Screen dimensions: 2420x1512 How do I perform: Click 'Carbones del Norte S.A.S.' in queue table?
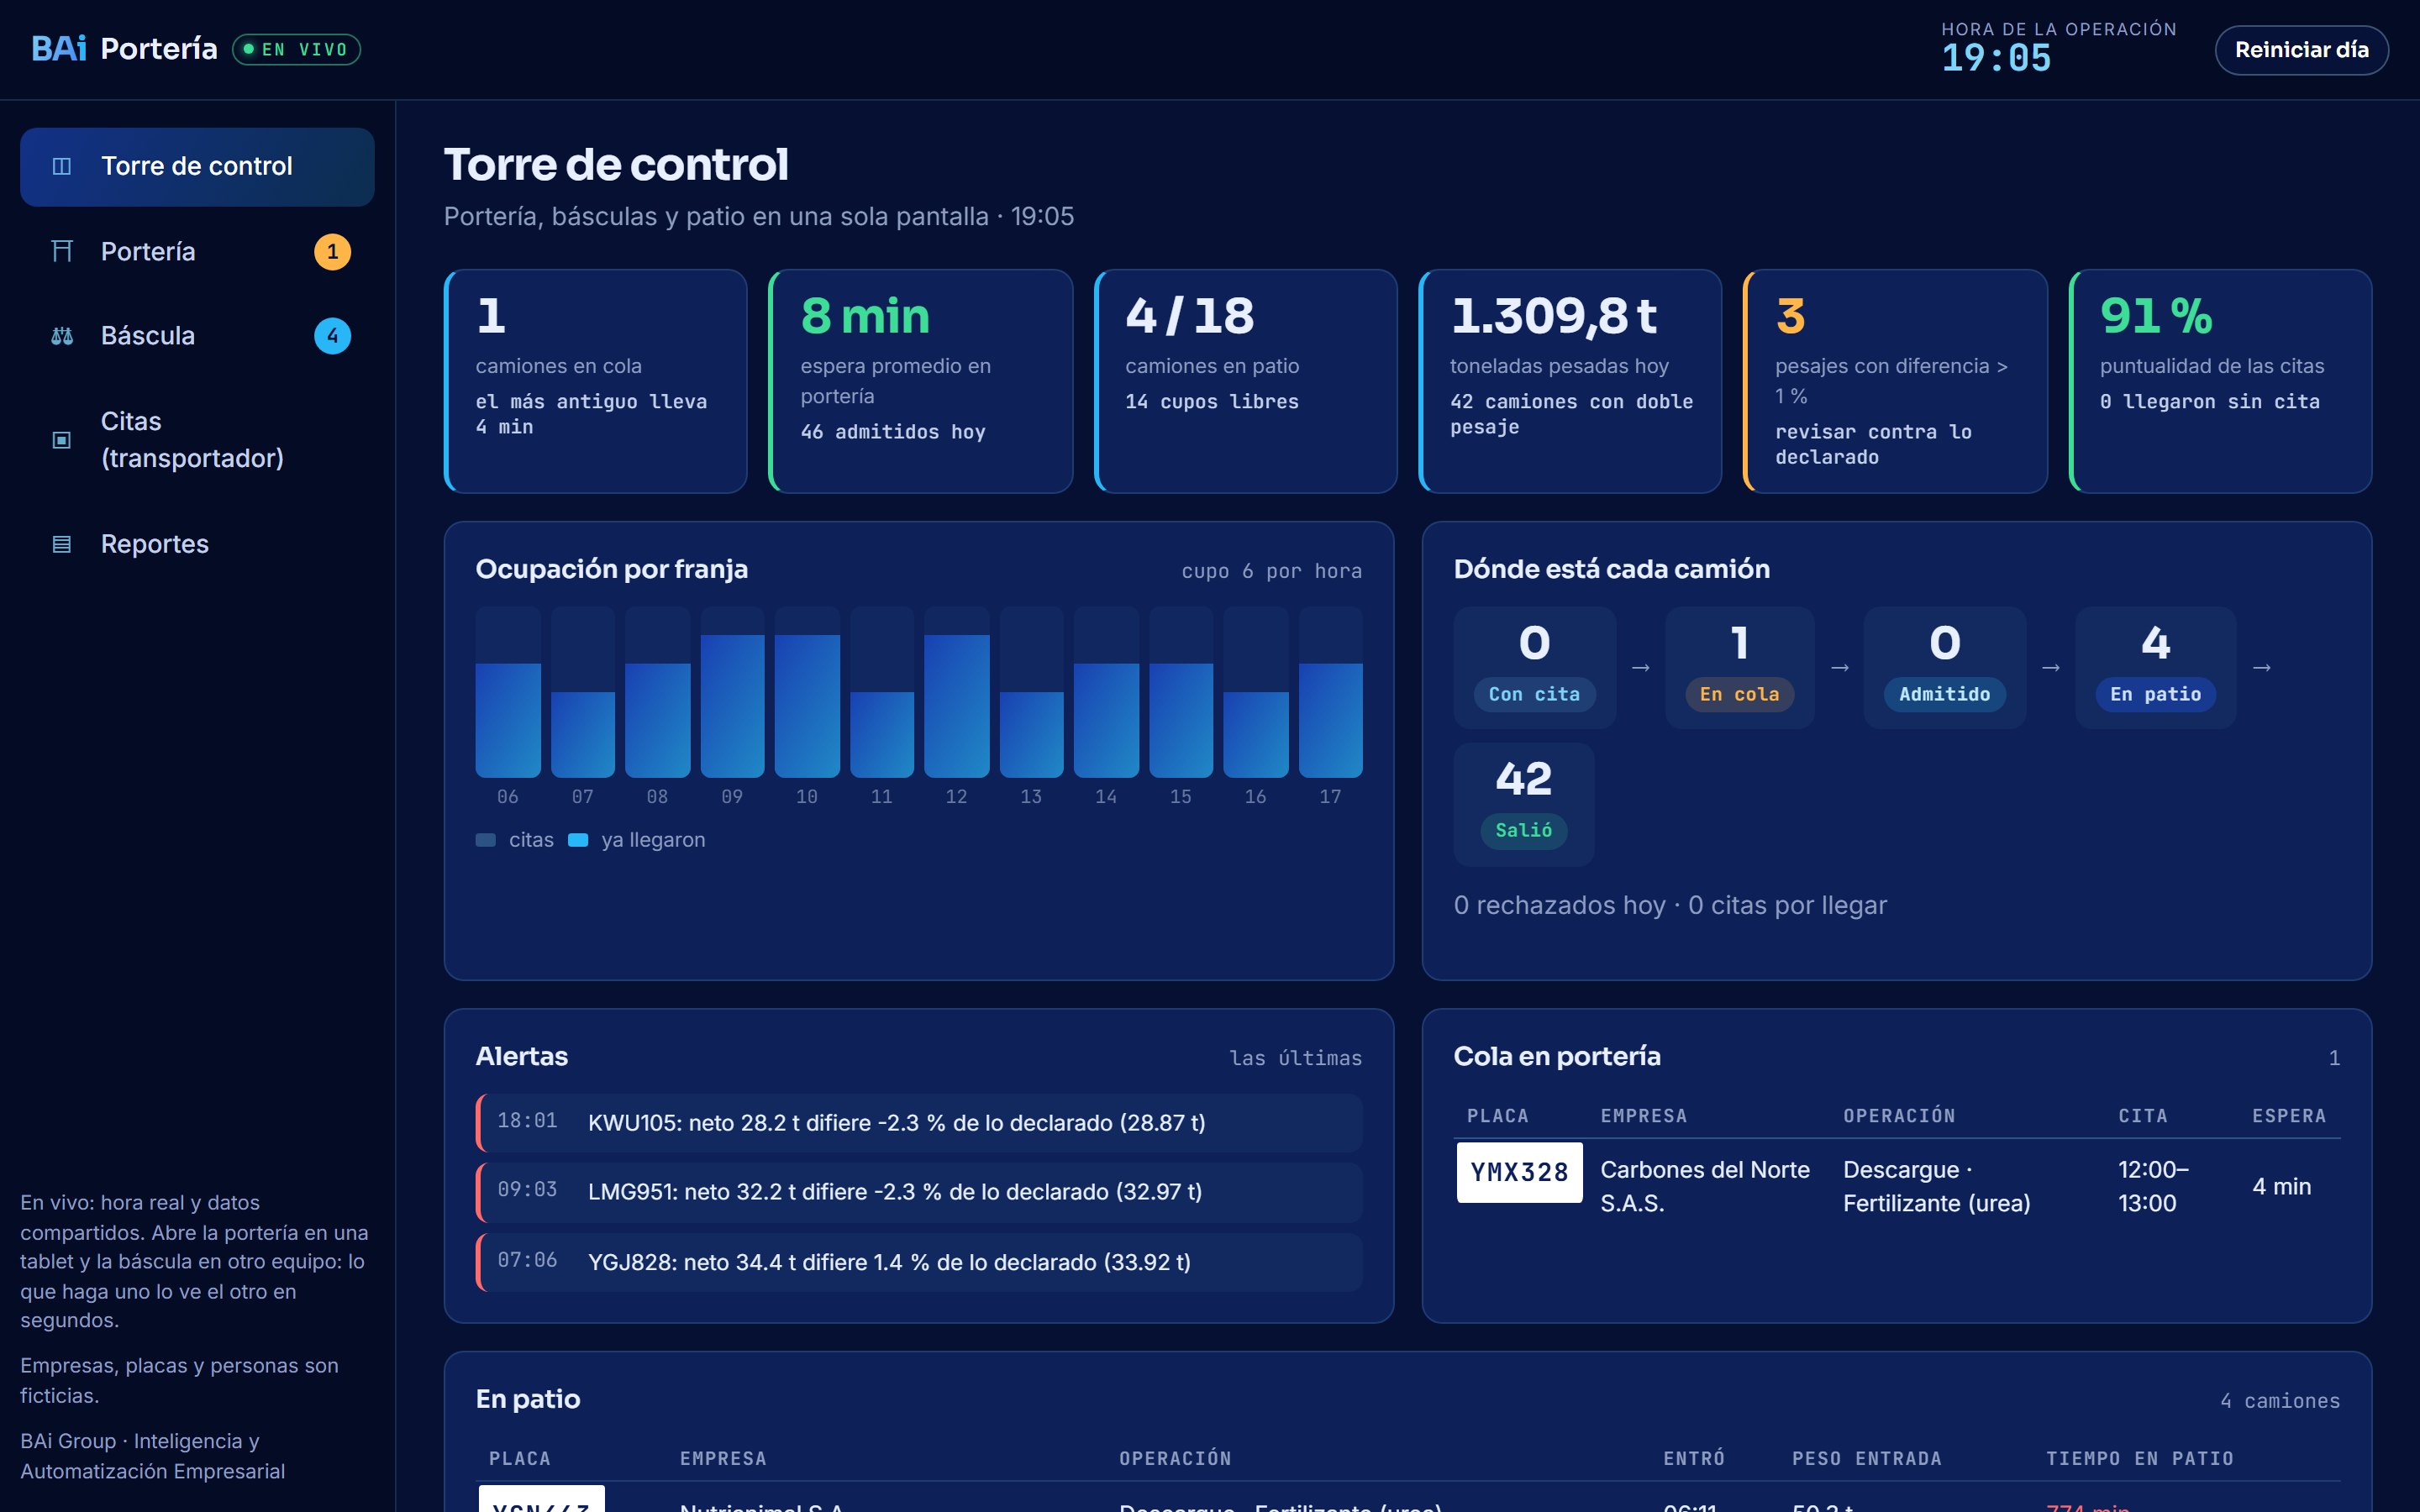1705,1186
